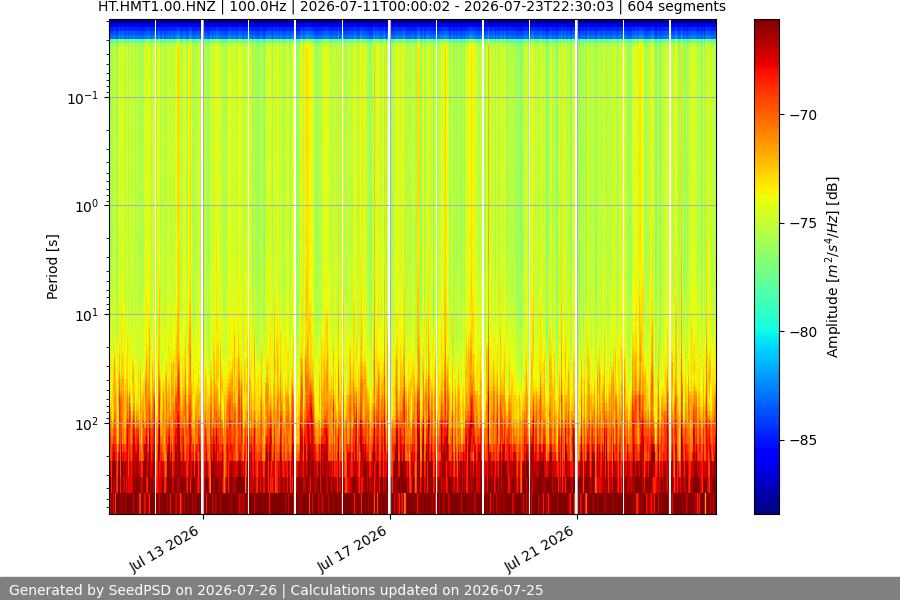
Task: Click the -70 colorbar tick label
Action: pos(803,115)
